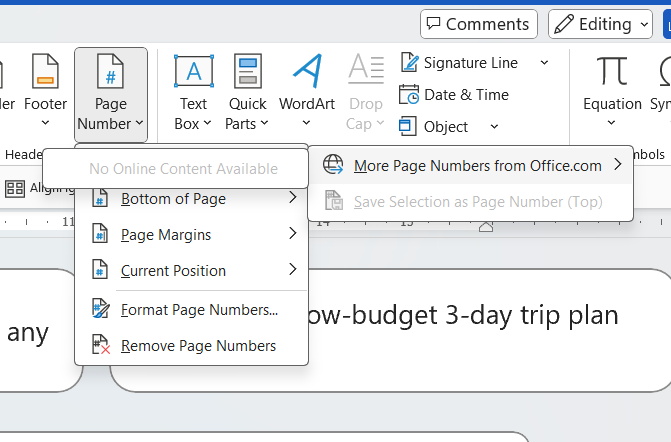Click the Bottom of Page icon
Image resolution: width=671 pixels, height=442 pixels.
[100, 199]
